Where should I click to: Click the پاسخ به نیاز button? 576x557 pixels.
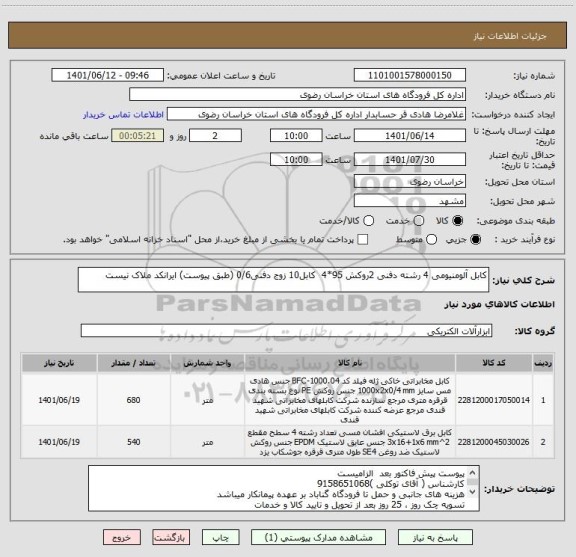click(x=435, y=538)
